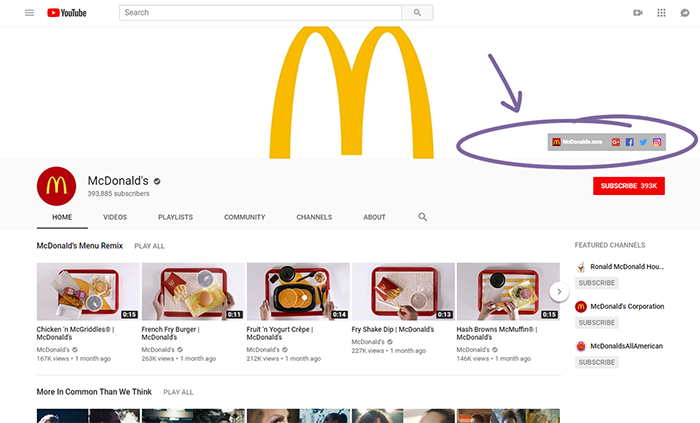Subscribe to Ronald McDonald House channel
The width and height of the screenshot is (700, 423).
[597, 283]
